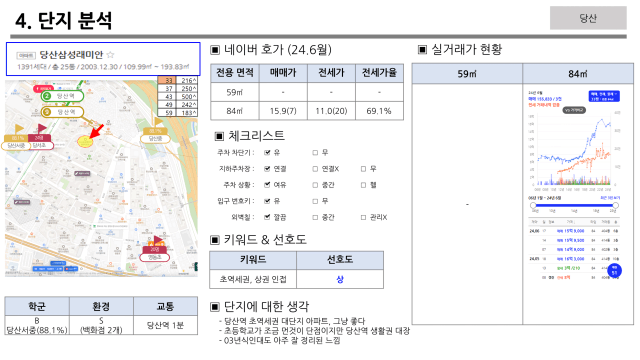
Task: Click the 69.1% 전세가율 cell
Action: click(379, 111)
